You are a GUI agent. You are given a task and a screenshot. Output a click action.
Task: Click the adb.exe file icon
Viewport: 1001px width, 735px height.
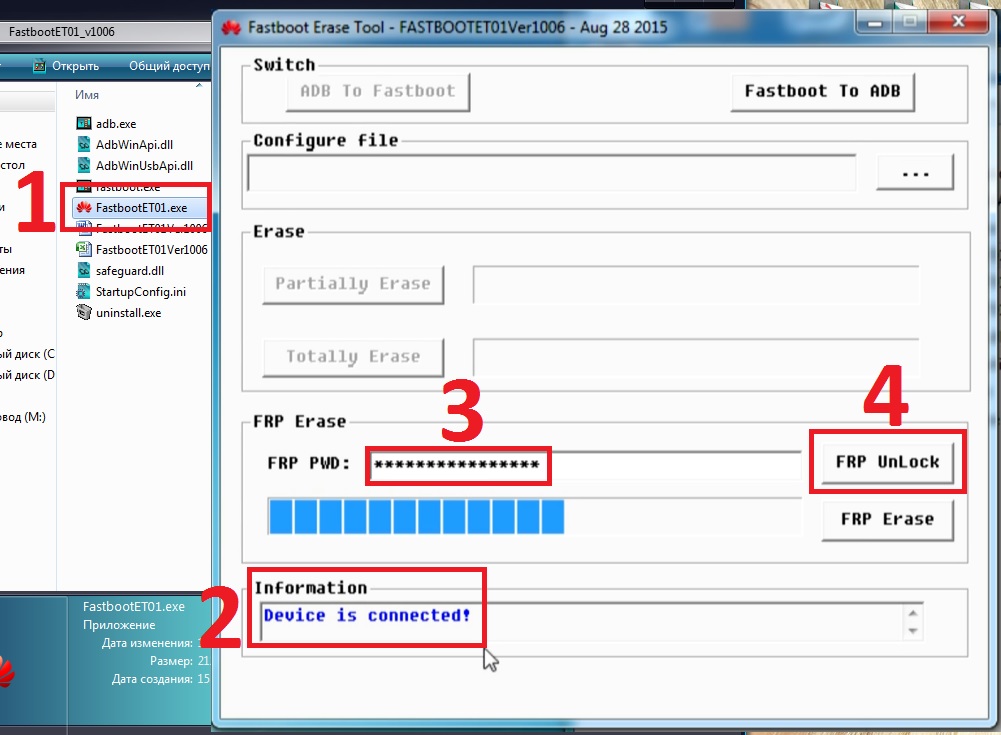click(x=84, y=123)
